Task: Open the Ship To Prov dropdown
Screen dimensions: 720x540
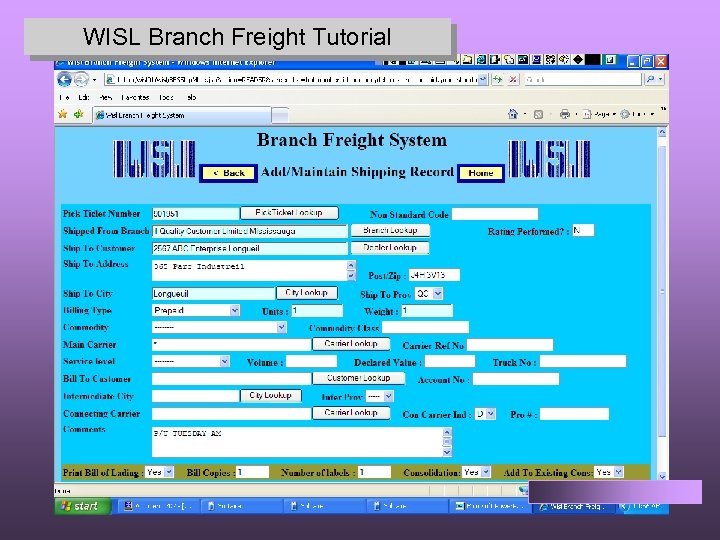Action: (x=428, y=294)
